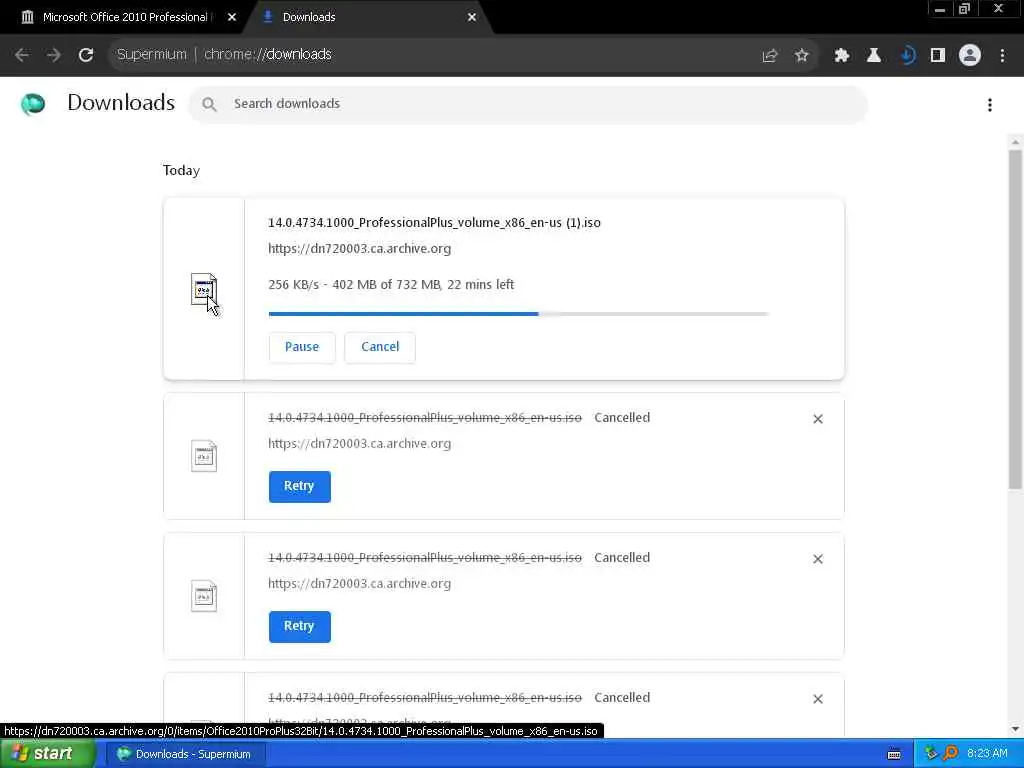Bookmark this page with the star icon
The image size is (1024, 768).
click(801, 56)
